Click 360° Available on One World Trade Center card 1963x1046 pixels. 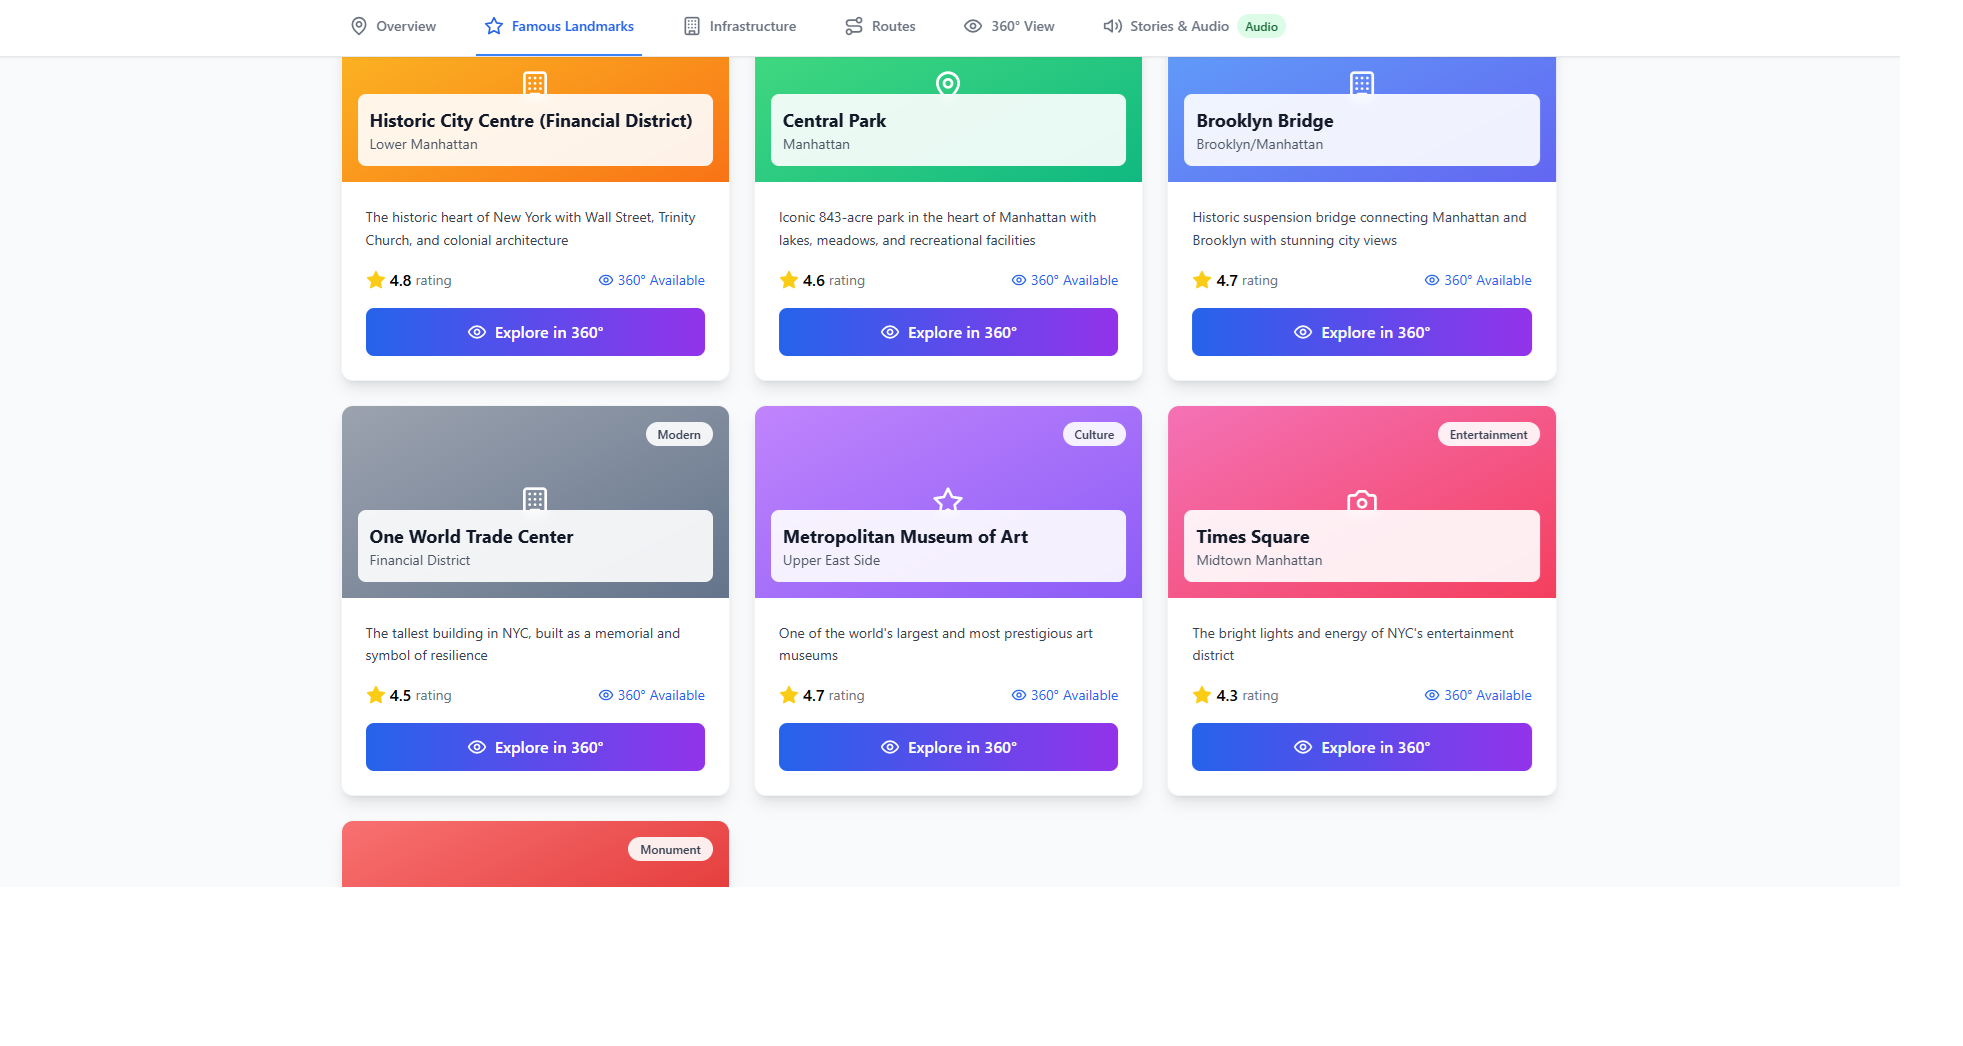point(652,695)
